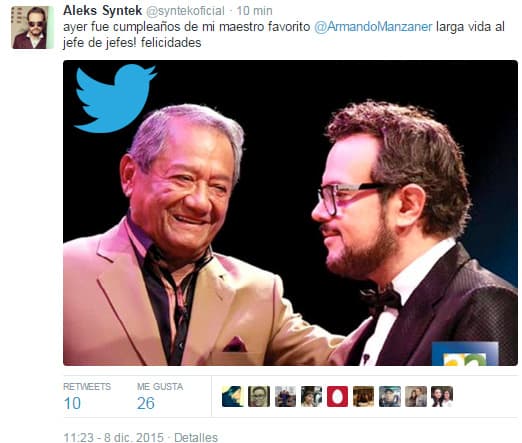Enlarge the attached photo of two men

pyautogui.click(x=290, y=213)
